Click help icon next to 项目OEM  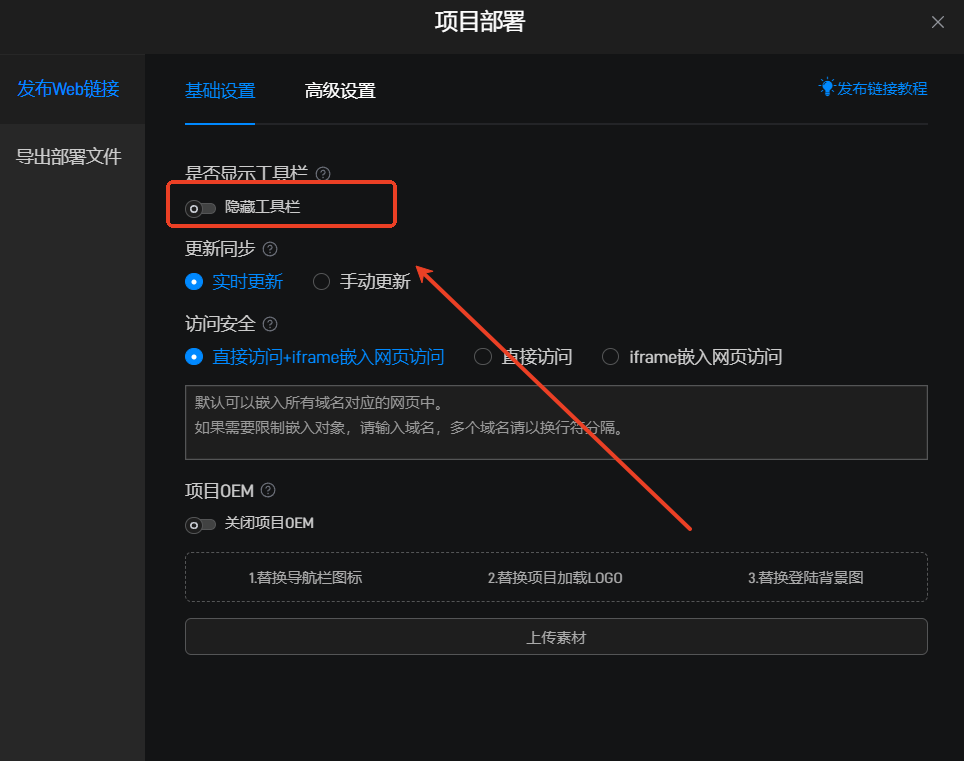(x=268, y=490)
